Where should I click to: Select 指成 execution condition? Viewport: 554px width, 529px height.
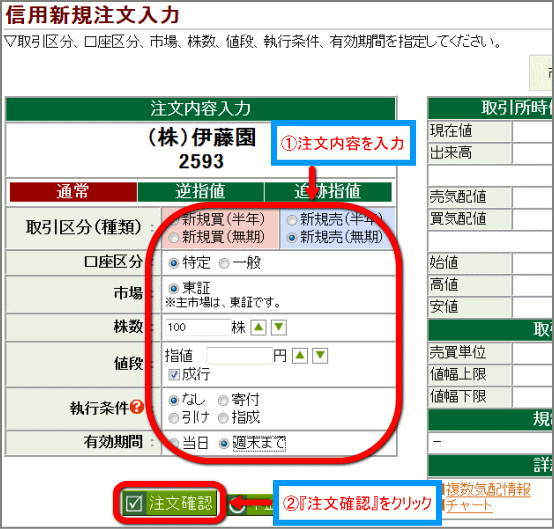[223, 418]
